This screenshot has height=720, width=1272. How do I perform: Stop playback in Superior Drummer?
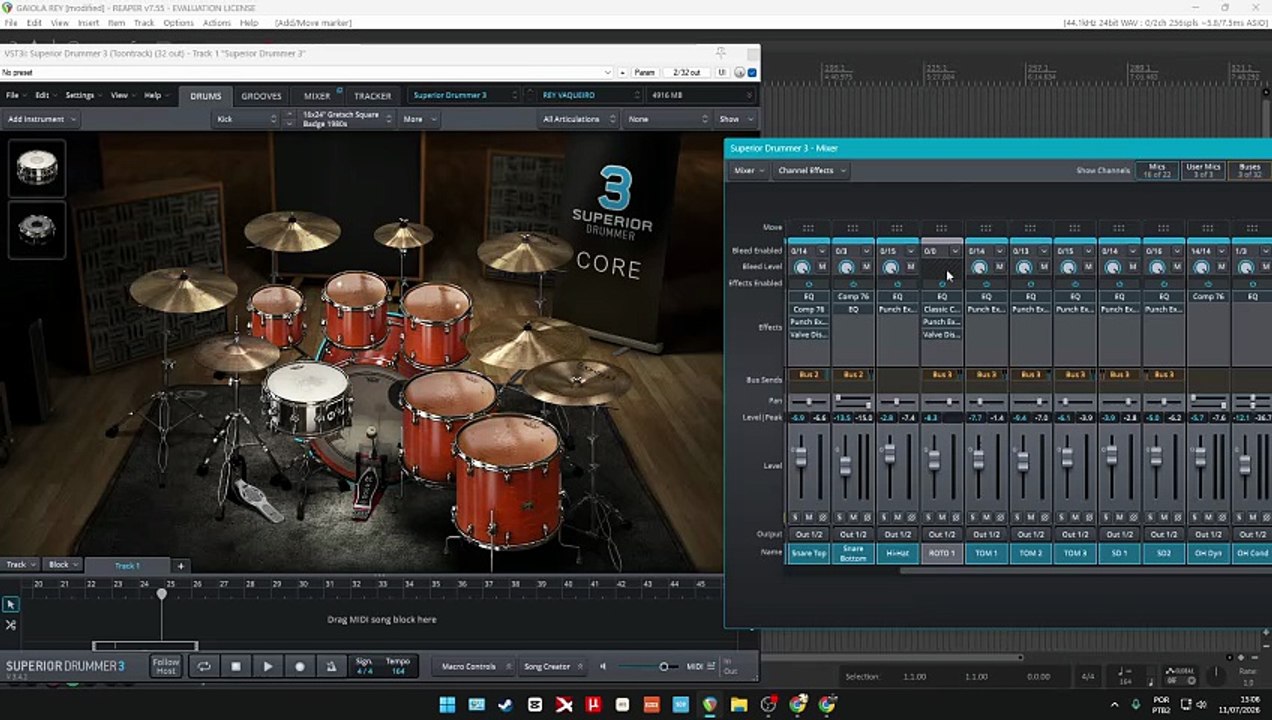pyautogui.click(x=236, y=667)
